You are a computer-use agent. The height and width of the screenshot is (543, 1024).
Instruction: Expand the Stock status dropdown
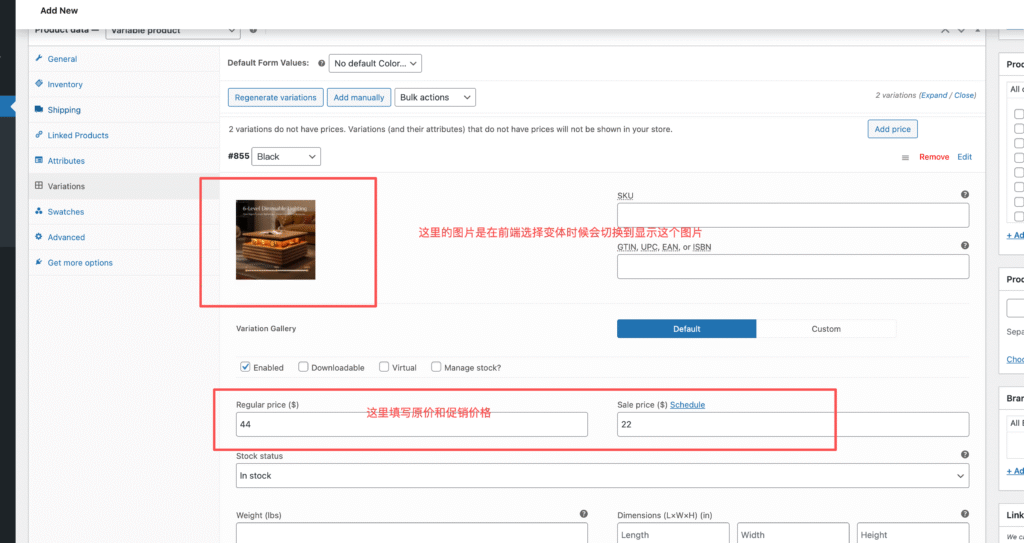[x=602, y=476]
